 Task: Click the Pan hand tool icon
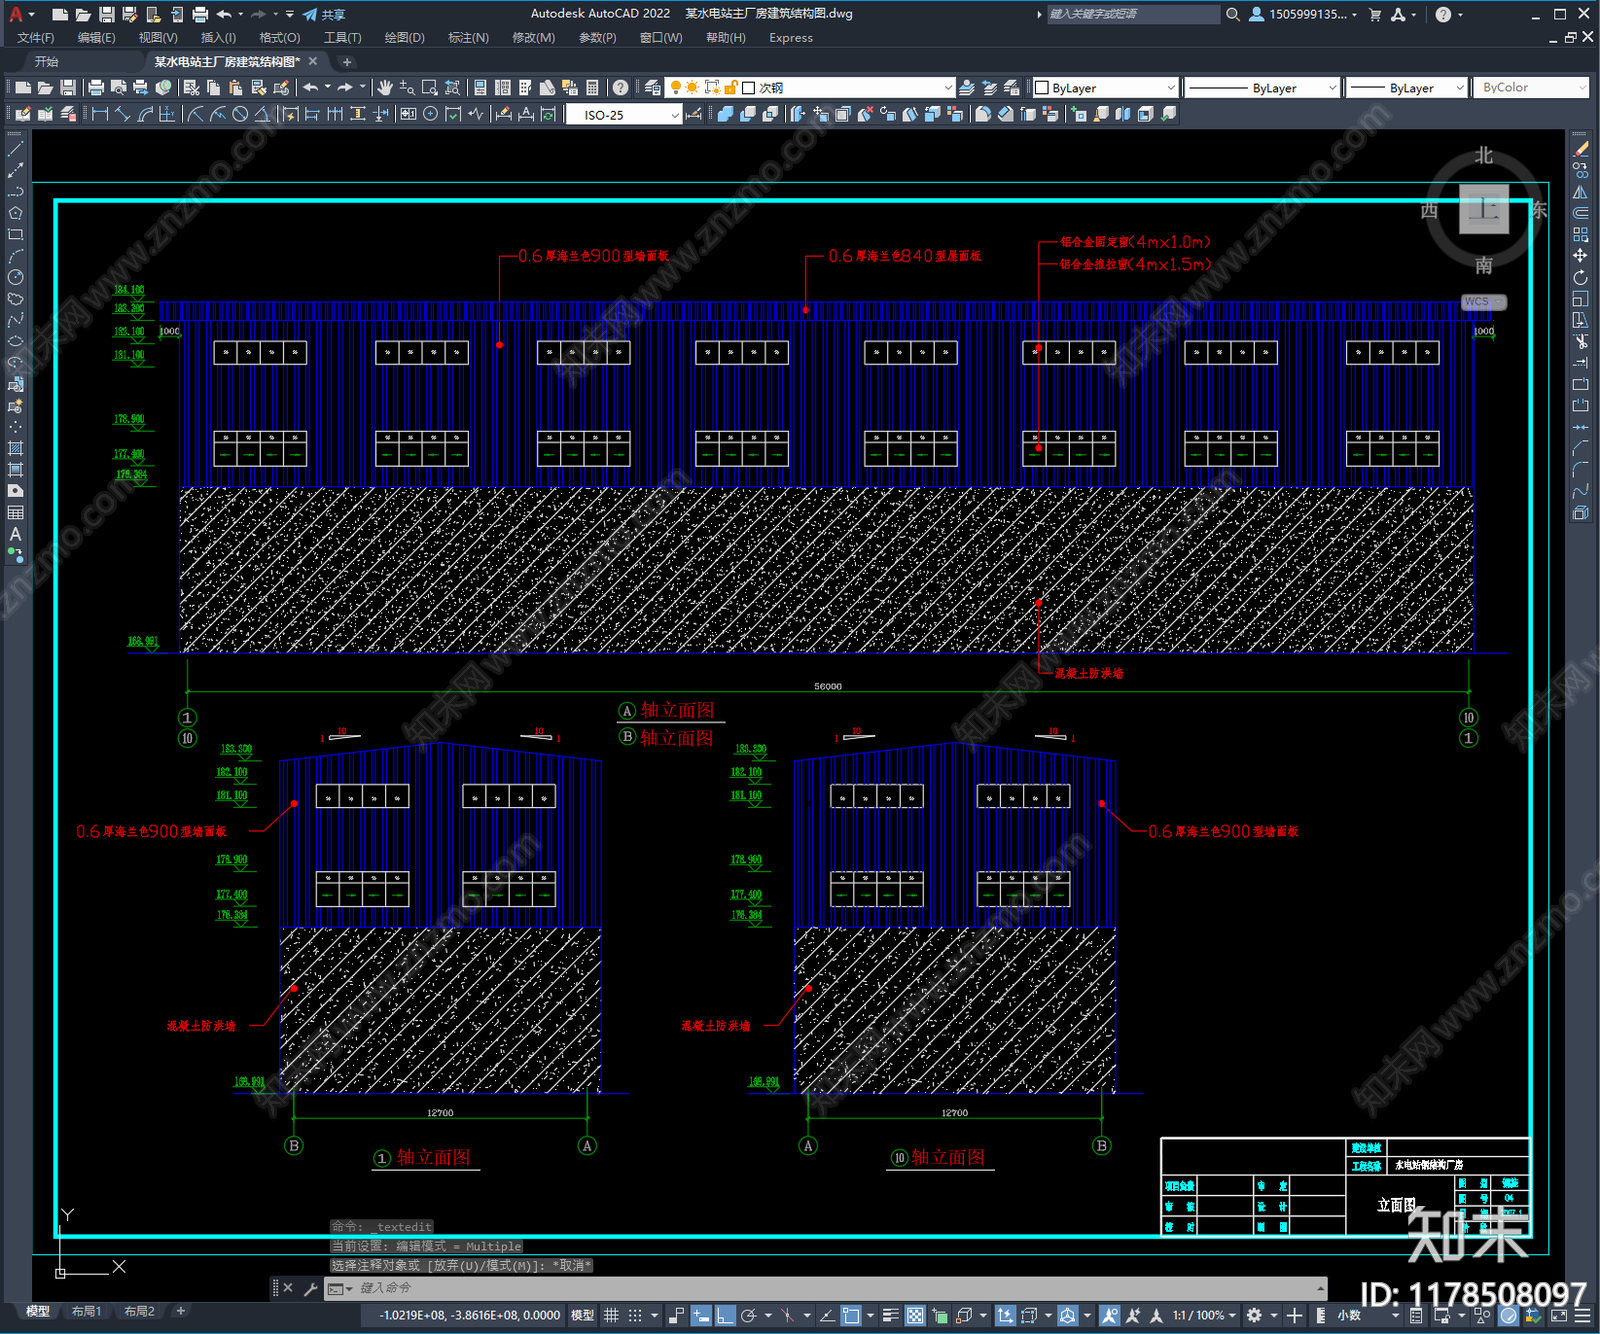[x=385, y=88]
